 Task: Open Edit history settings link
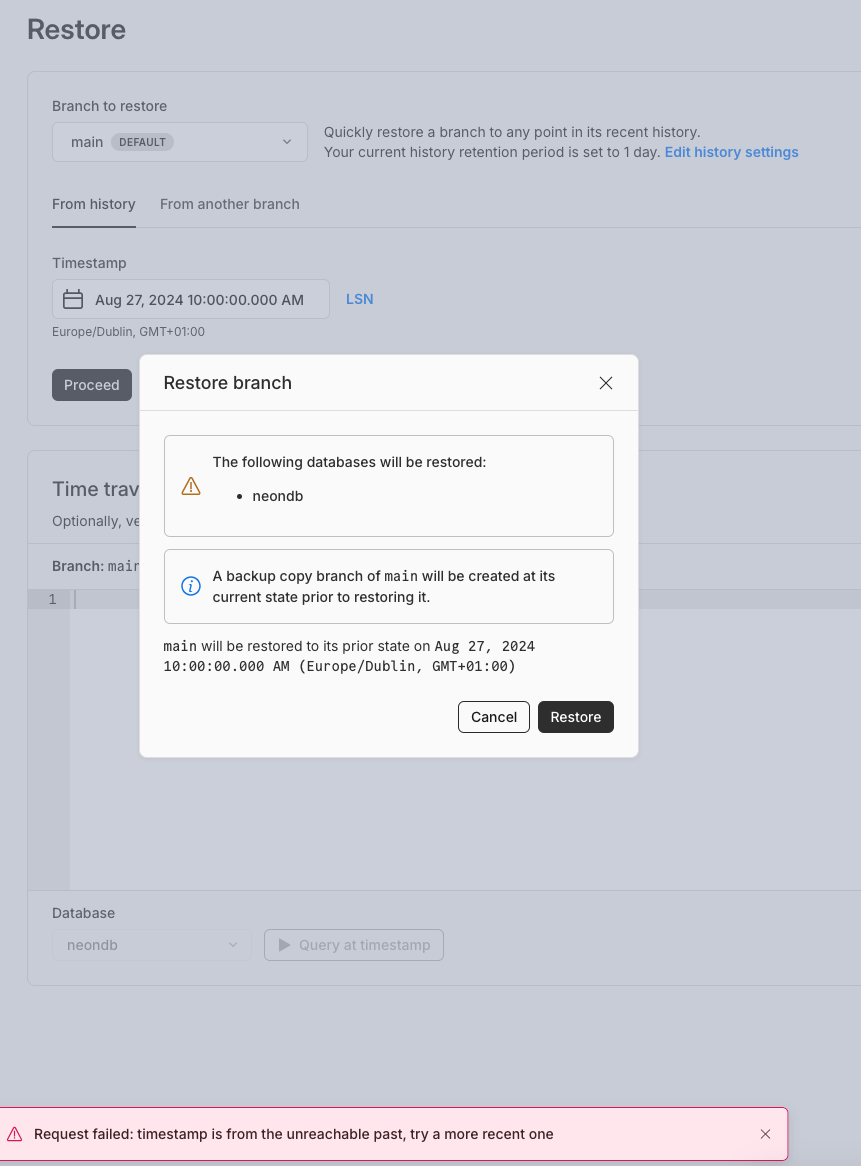click(731, 152)
